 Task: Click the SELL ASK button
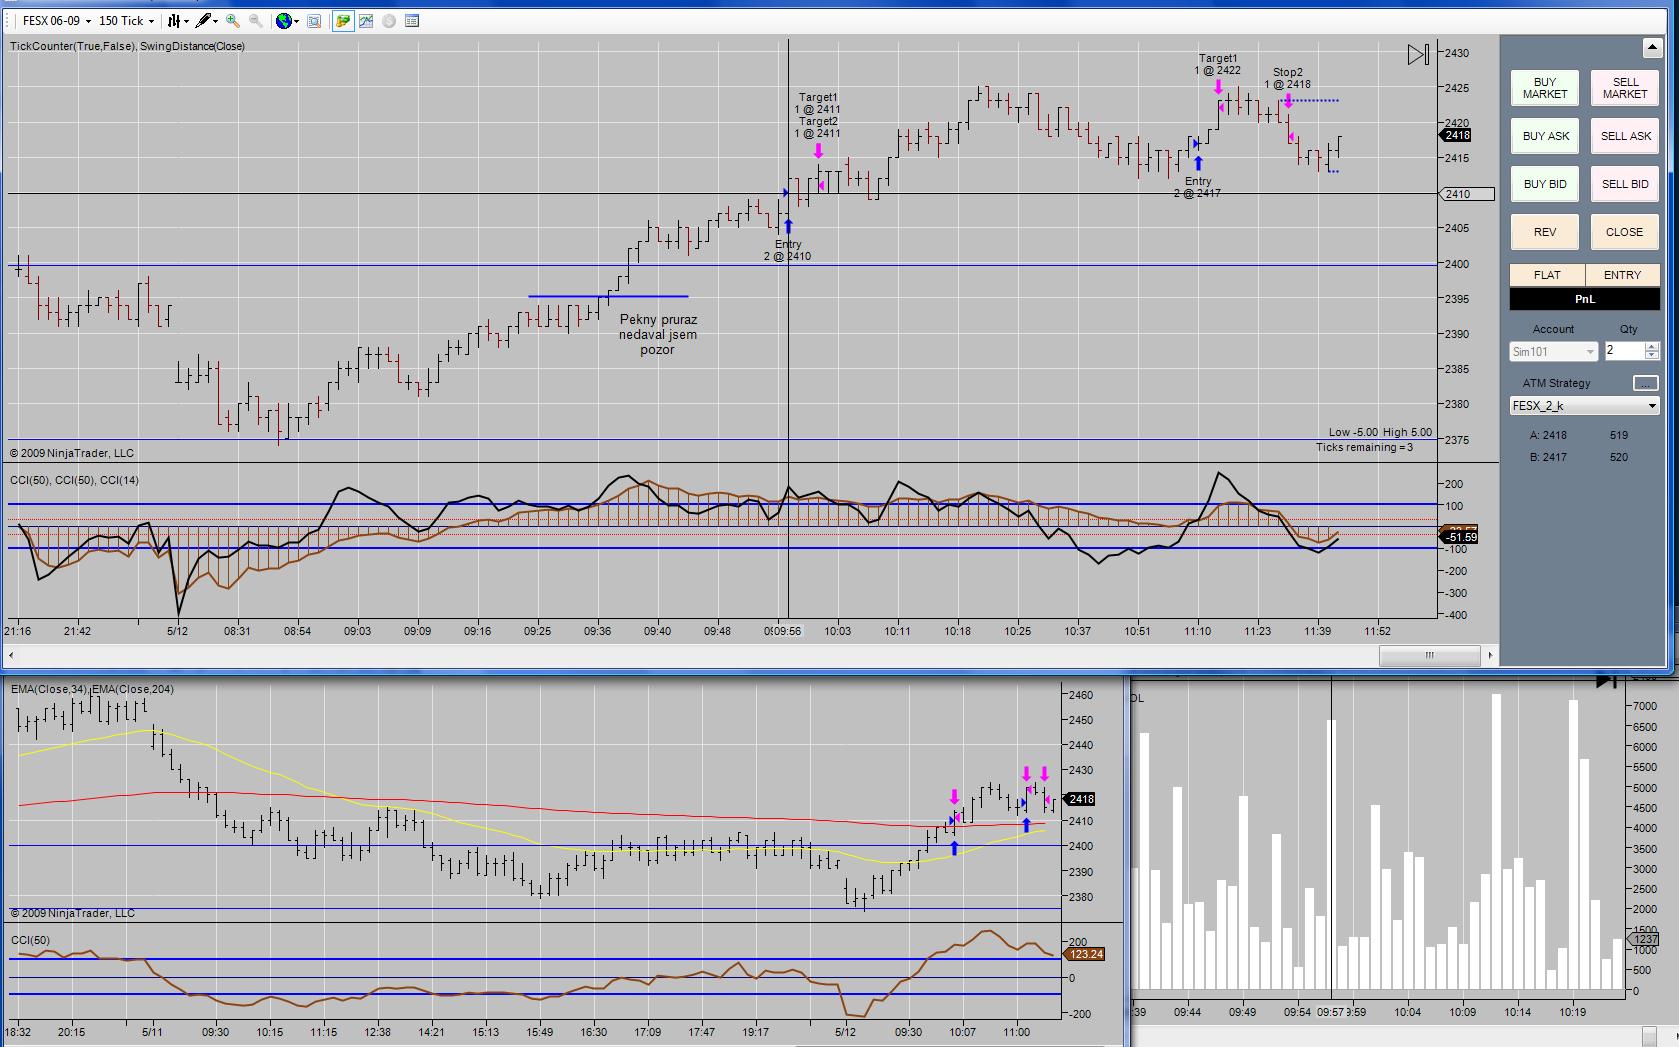(x=1625, y=136)
